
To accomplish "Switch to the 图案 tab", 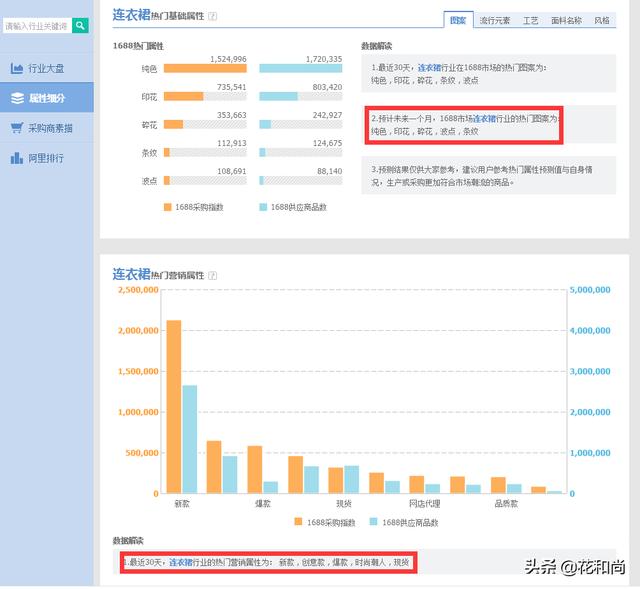I will [458, 20].
